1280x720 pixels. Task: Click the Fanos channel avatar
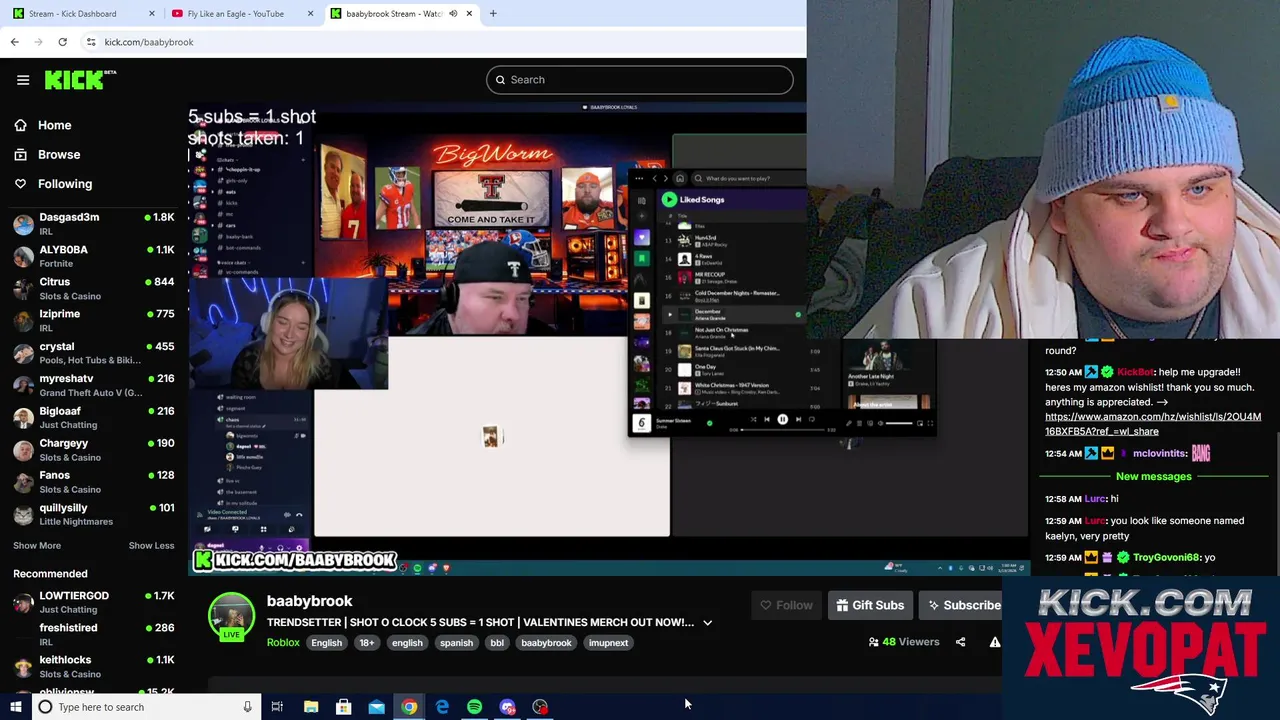click(23, 482)
